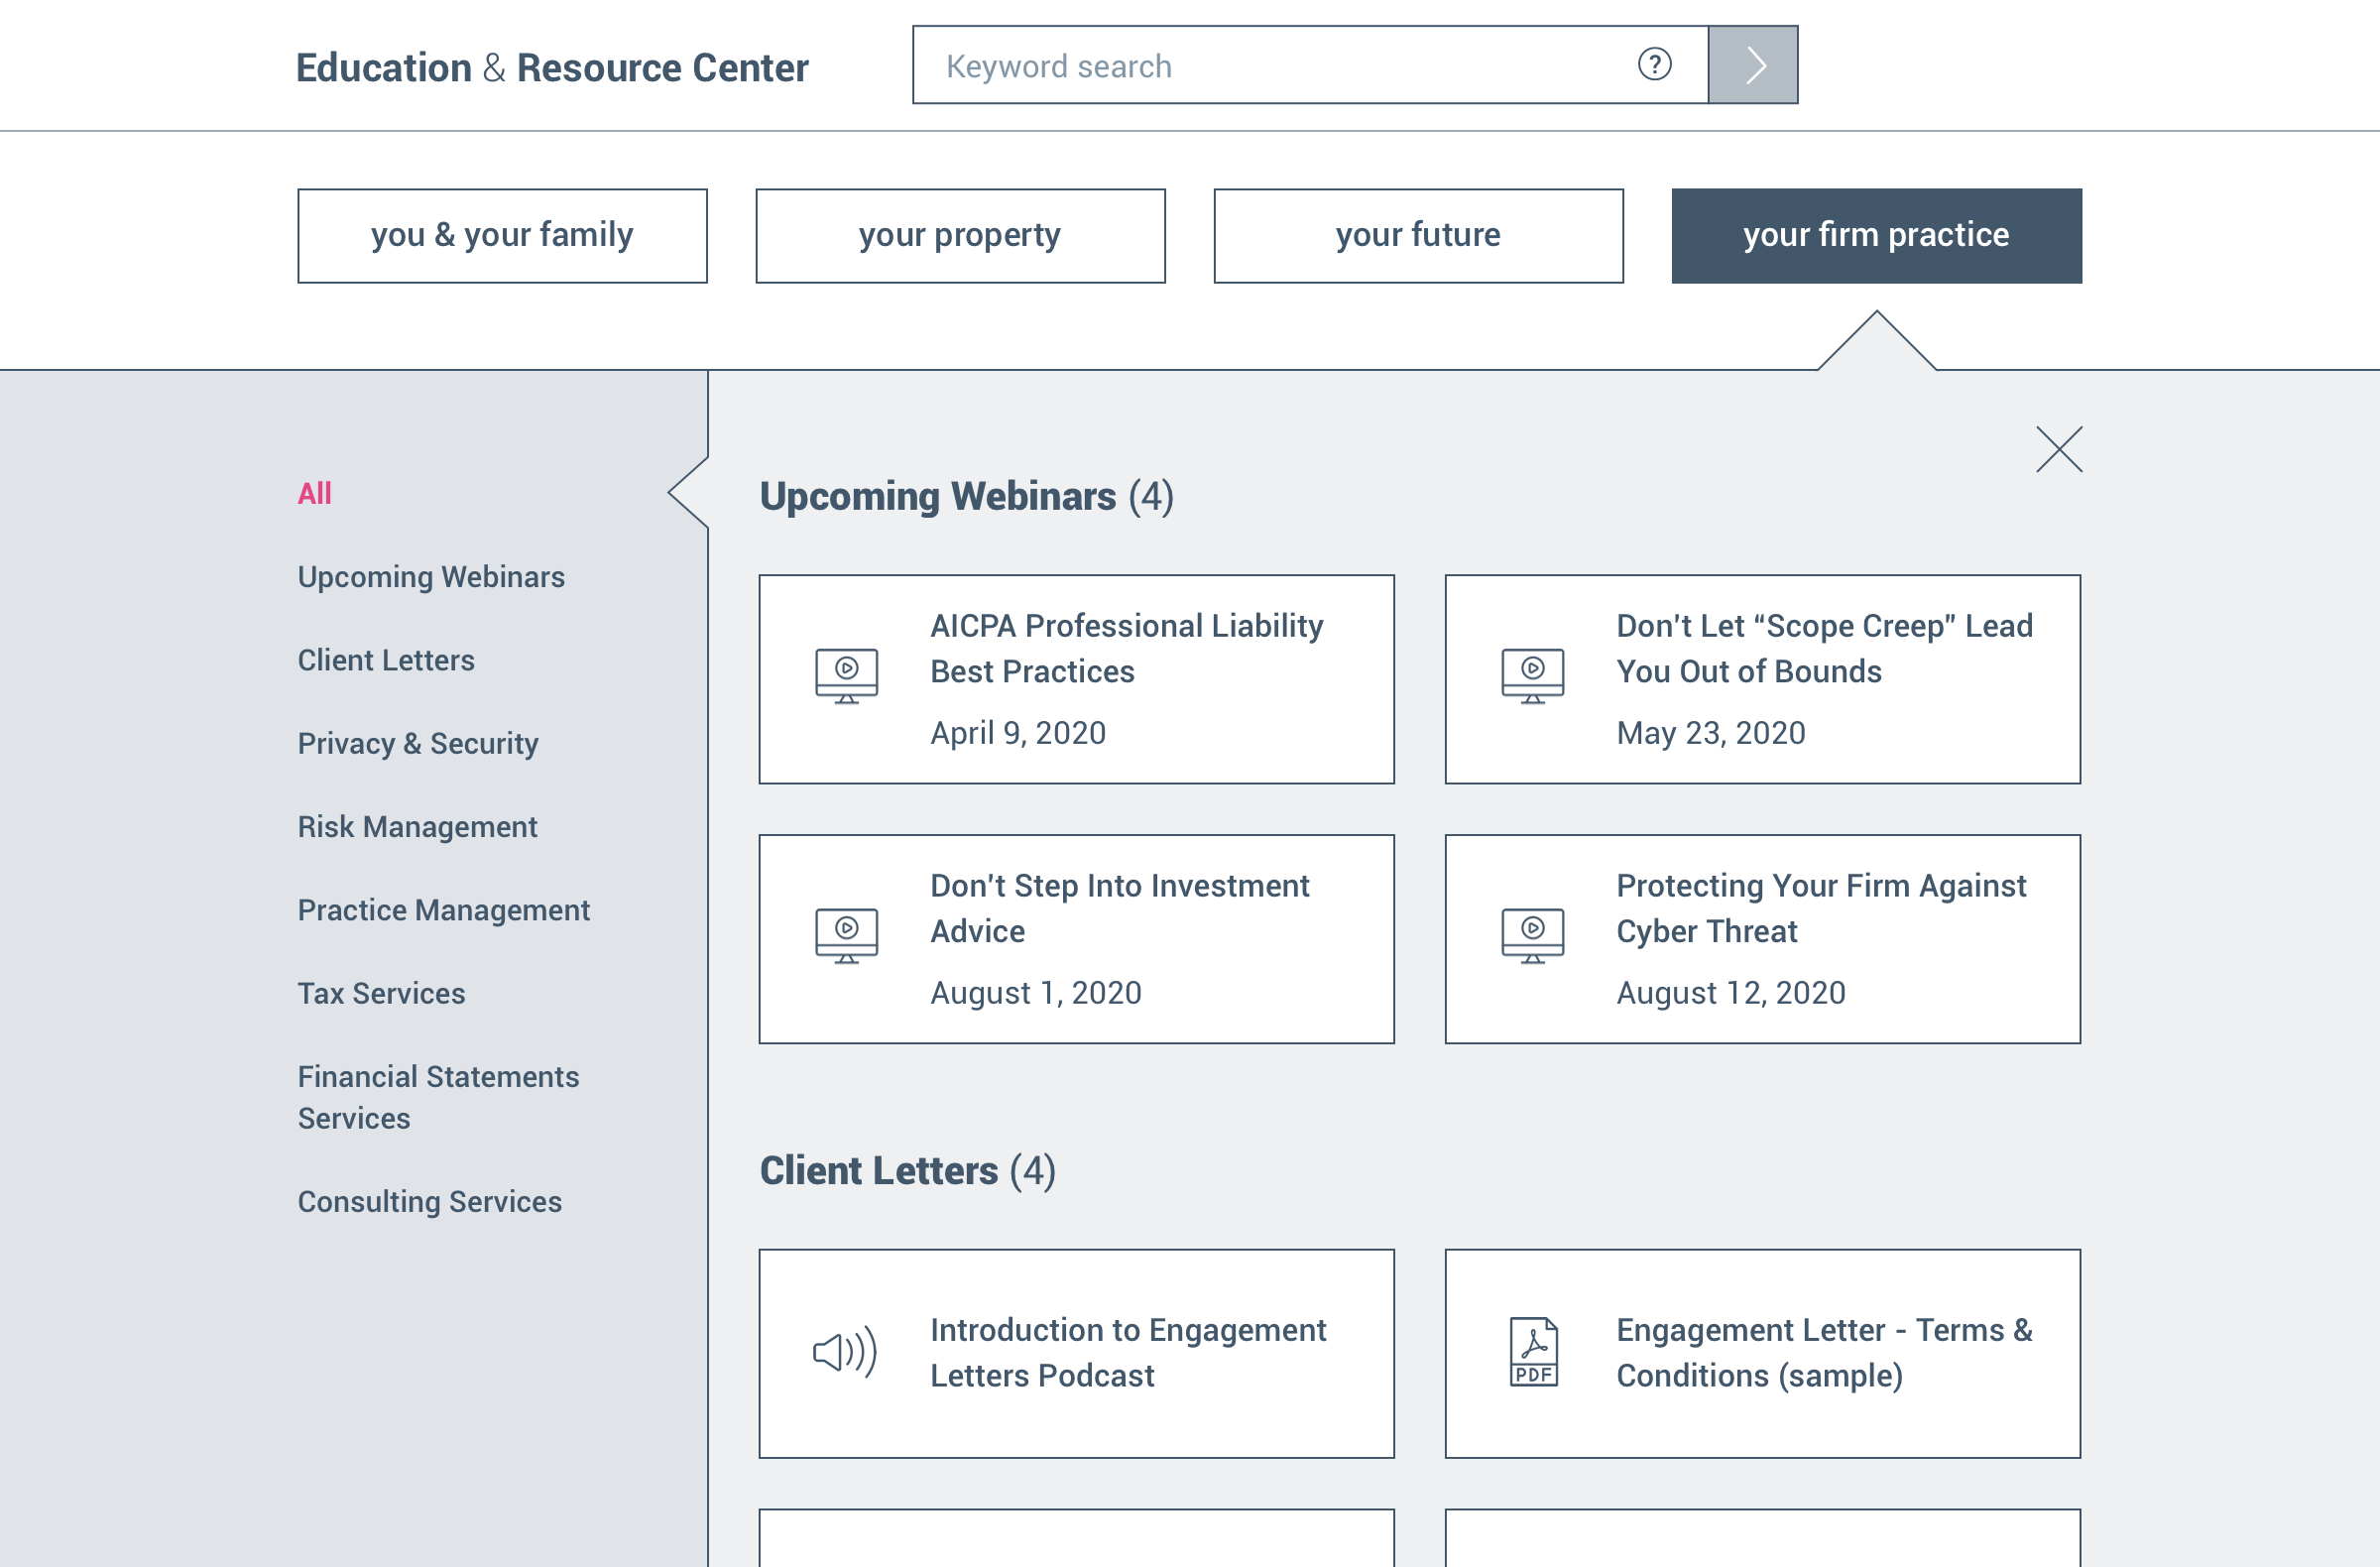
Task: Choose Risk Management in sidebar
Action: tap(417, 827)
